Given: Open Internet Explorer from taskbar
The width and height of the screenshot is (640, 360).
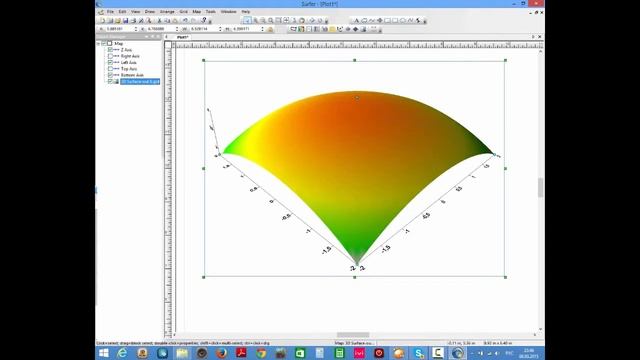Looking at the screenshot, I should [x=122, y=353].
